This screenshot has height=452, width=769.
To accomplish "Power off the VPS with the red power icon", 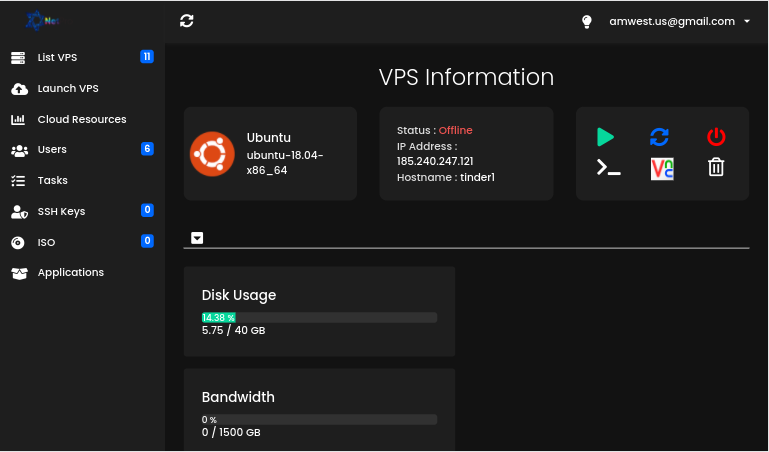I will pos(716,137).
